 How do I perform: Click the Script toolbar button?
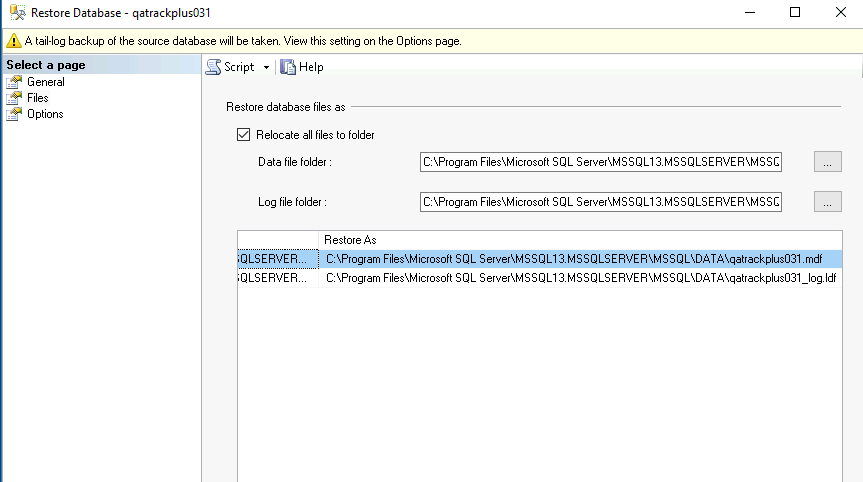(x=231, y=67)
